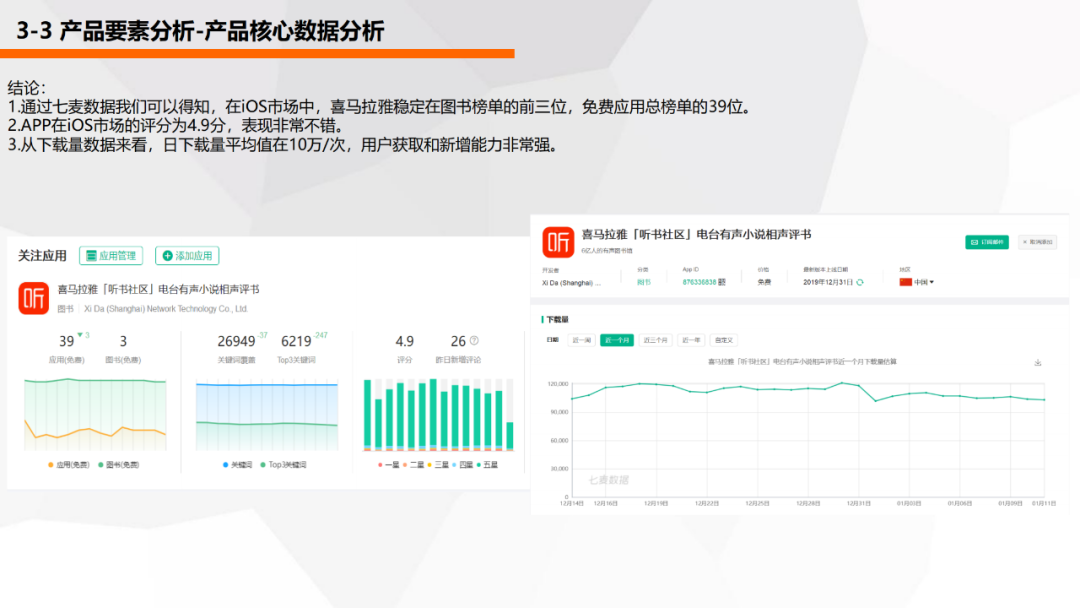Click the star rating bar chart
This screenshot has width=1080, height=608.
click(439, 415)
